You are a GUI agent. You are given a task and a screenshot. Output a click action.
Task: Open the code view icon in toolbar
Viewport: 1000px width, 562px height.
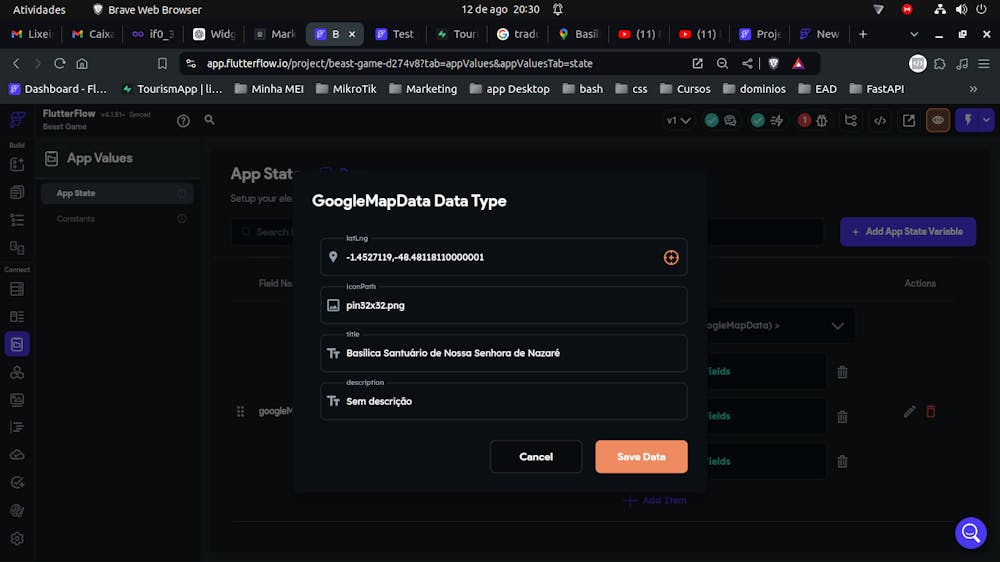[x=880, y=121]
